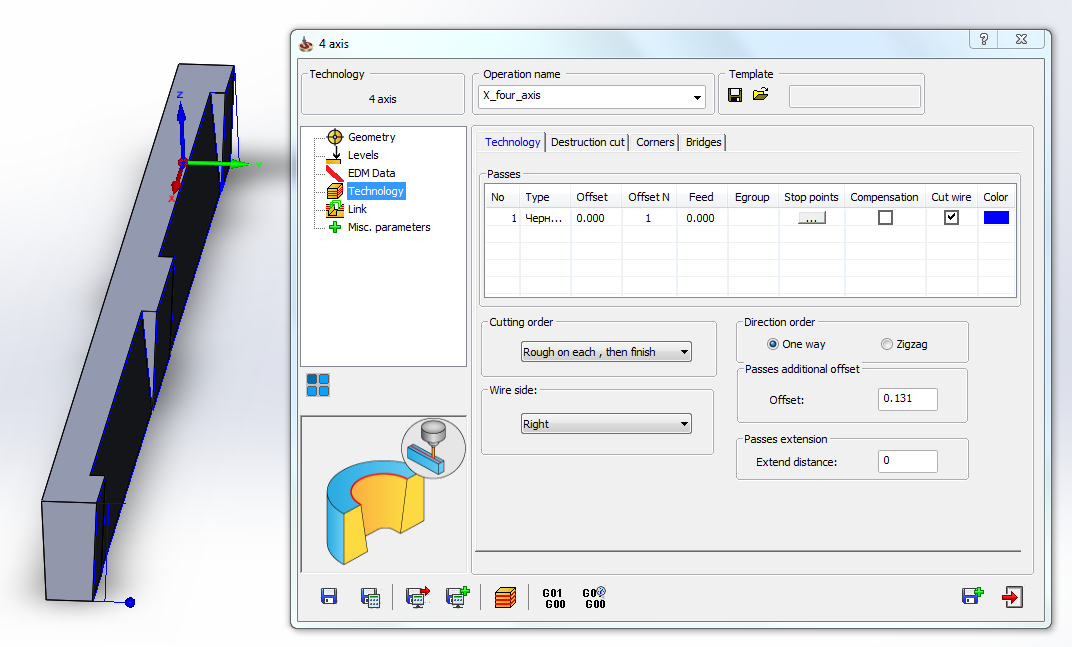1072x647 pixels.
Task: Click the Stop points column header
Action: 811,197
